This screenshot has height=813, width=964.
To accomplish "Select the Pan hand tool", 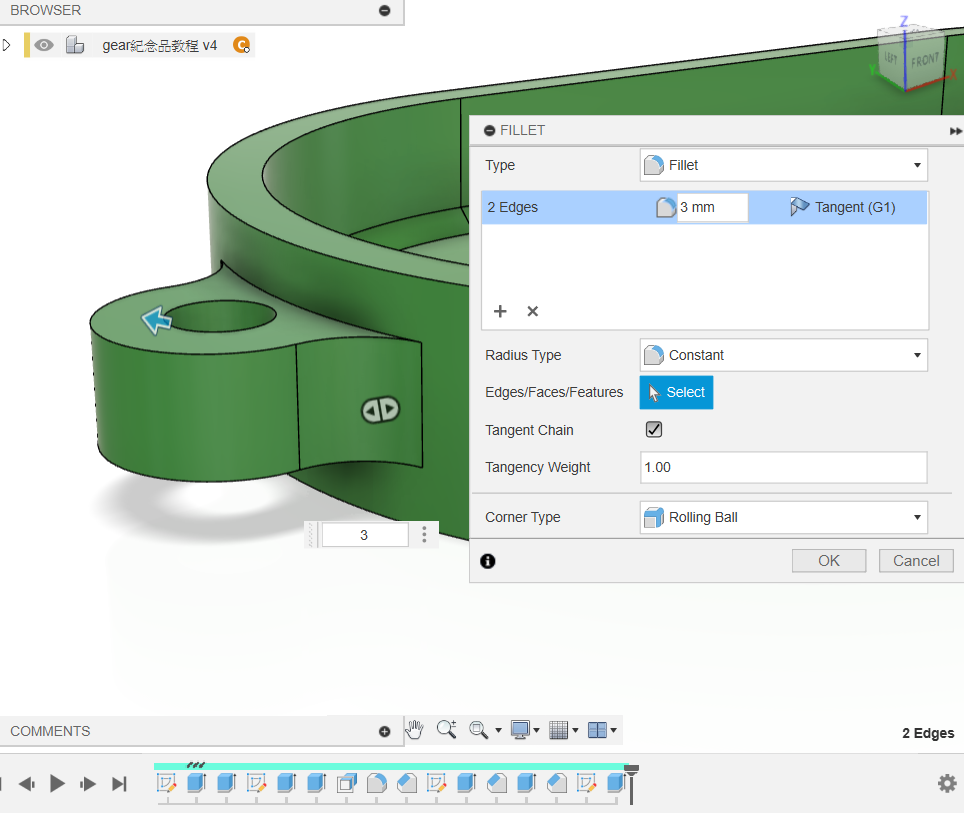I will (x=415, y=730).
